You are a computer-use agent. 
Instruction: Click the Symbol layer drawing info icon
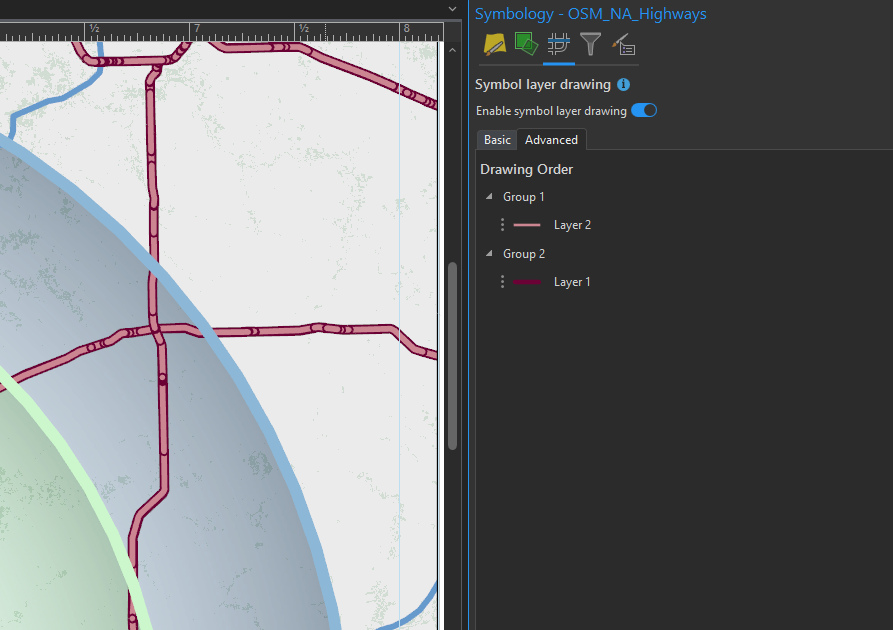pos(623,84)
